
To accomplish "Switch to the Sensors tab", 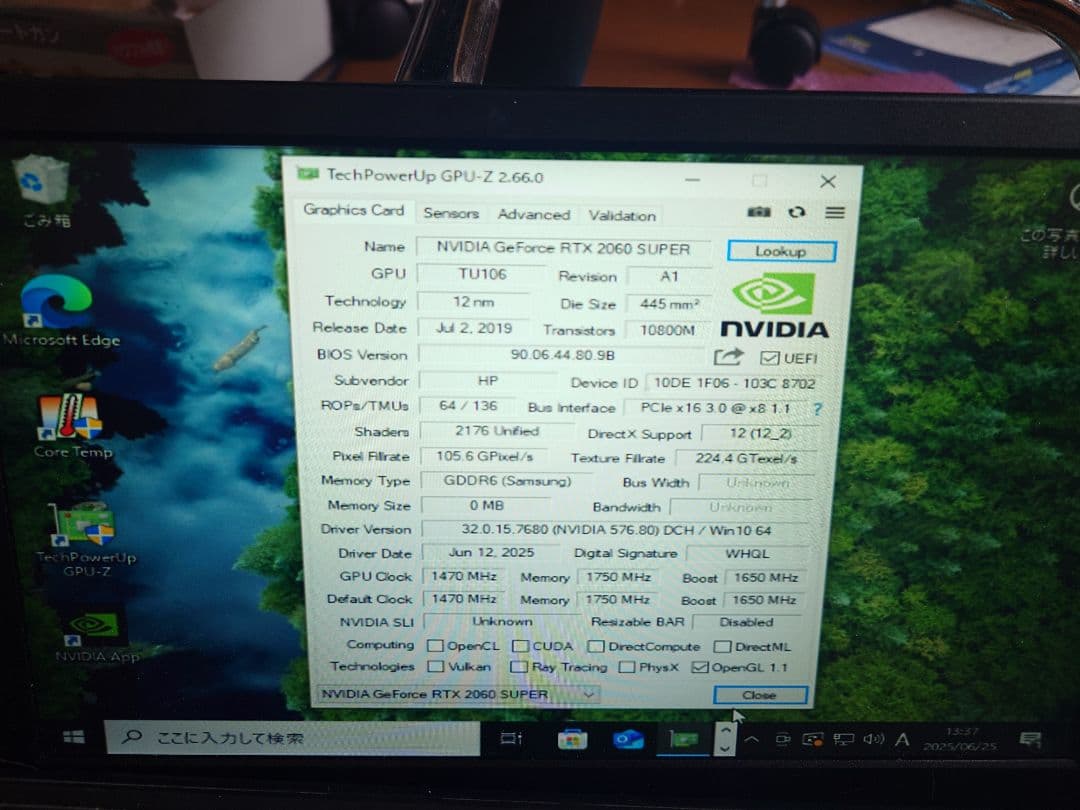I will pyautogui.click(x=451, y=213).
